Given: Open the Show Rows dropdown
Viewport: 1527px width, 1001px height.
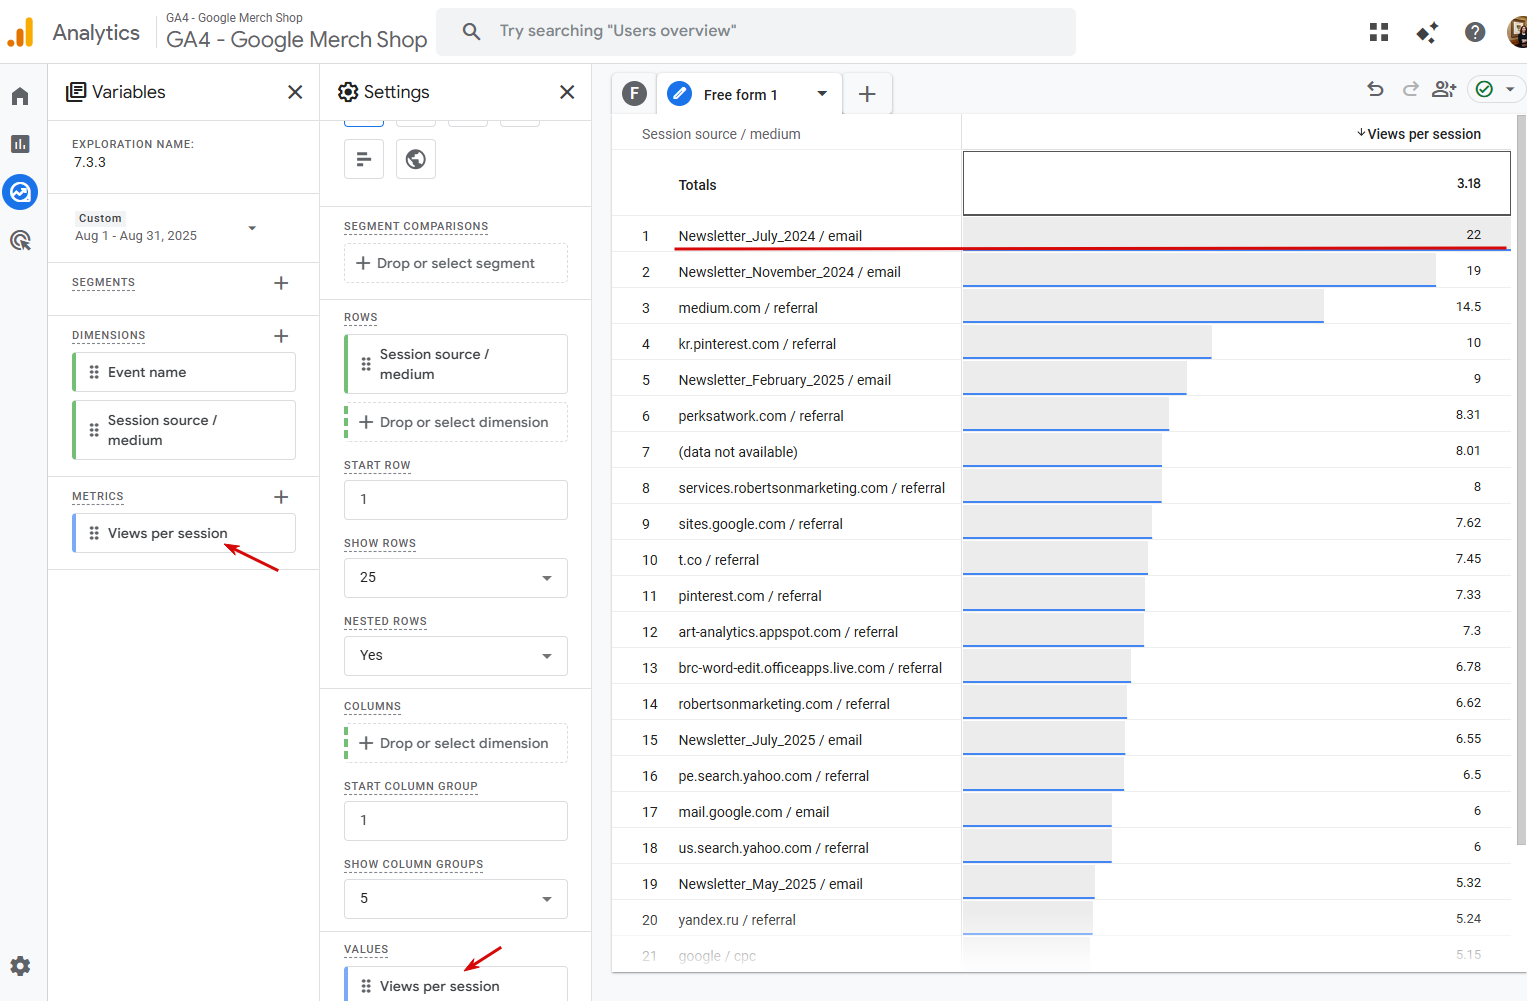Looking at the screenshot, I should (x=456, y=578).
